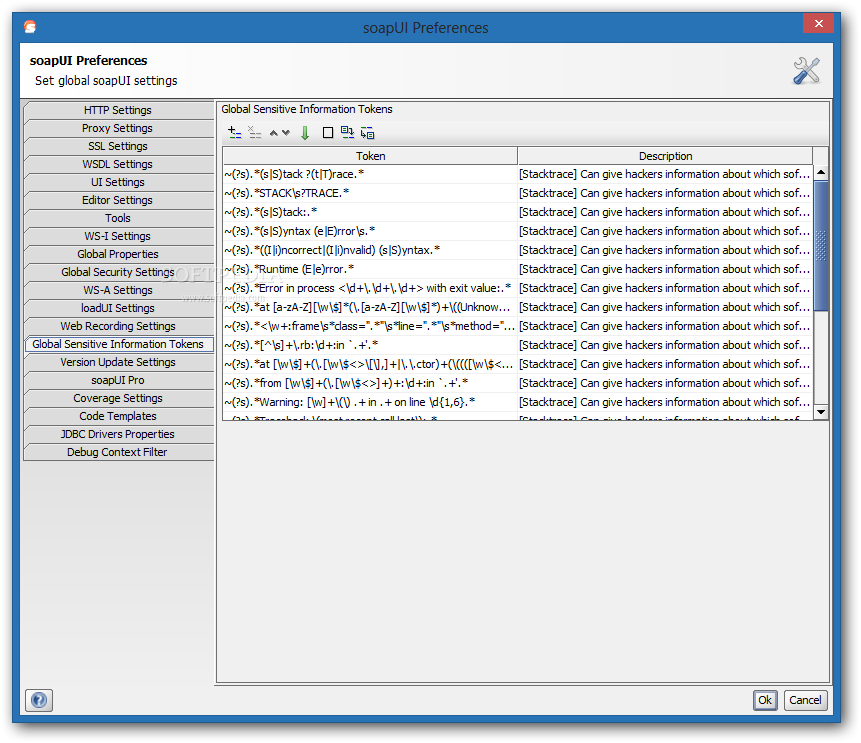Open Global Security Settings tab

pyautogui.click(x=118, y=272)
